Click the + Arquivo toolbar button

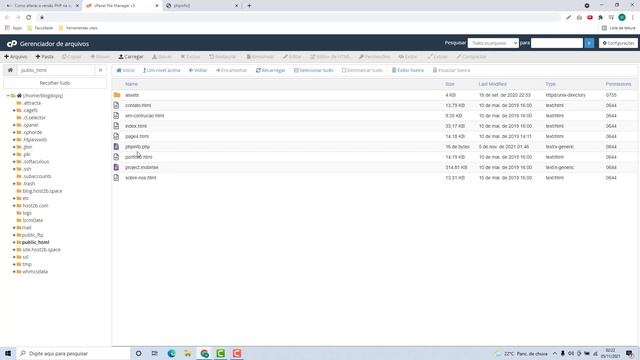(x=16, y=57)
